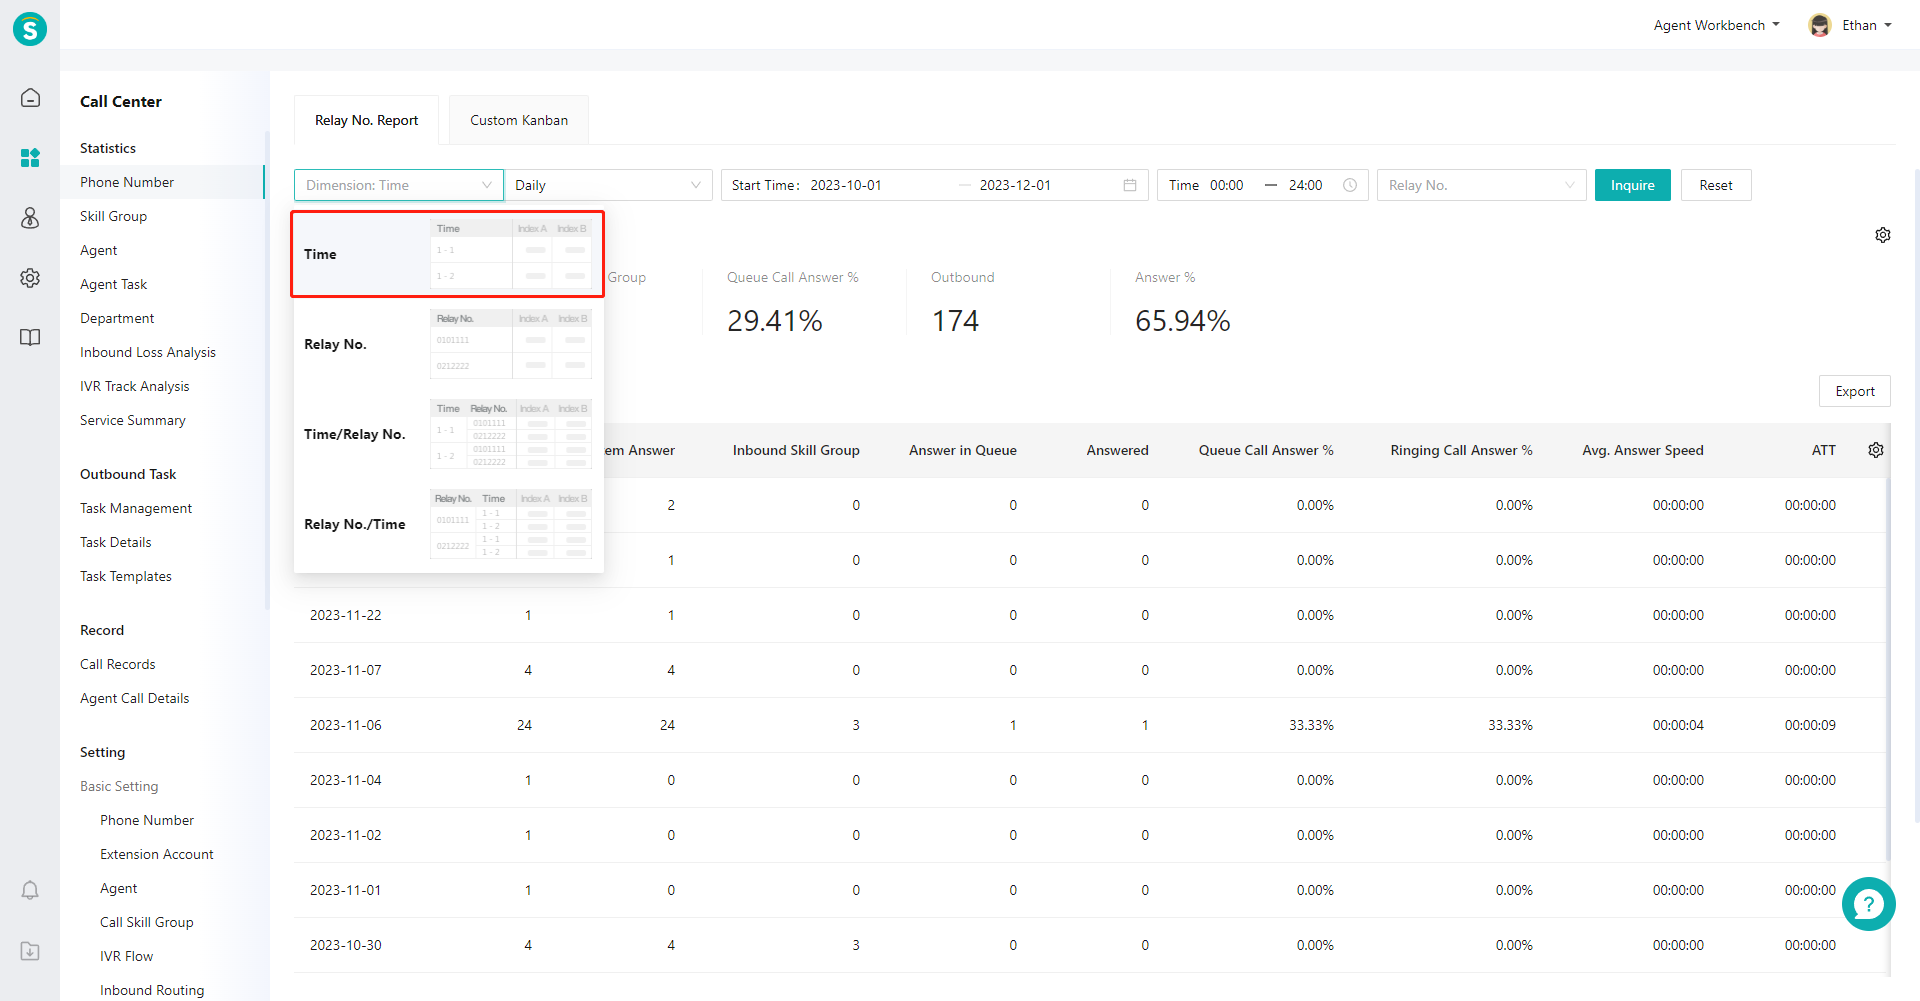Click the 2023-10-30 row date
This screenshot has width=1920, height=1001.
click(x=346, y=945)
